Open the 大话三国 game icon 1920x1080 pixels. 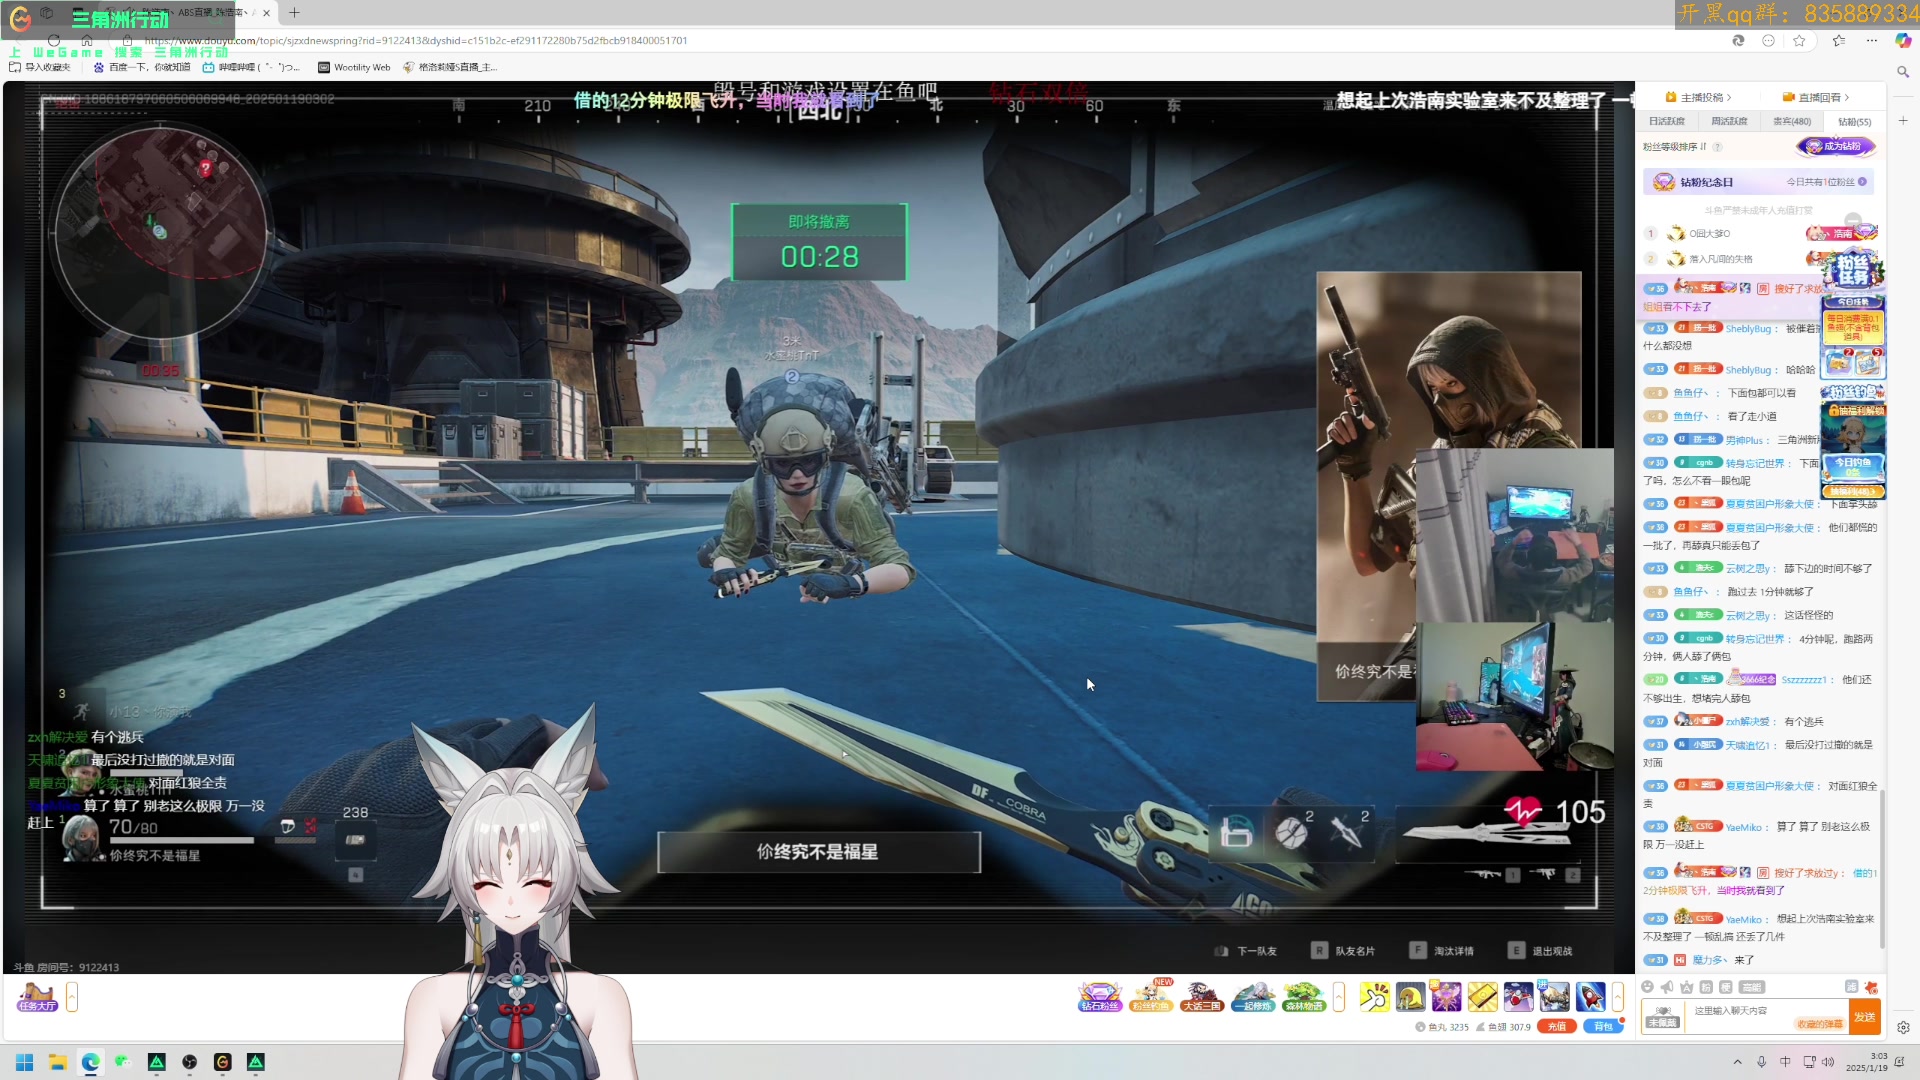1201,997
